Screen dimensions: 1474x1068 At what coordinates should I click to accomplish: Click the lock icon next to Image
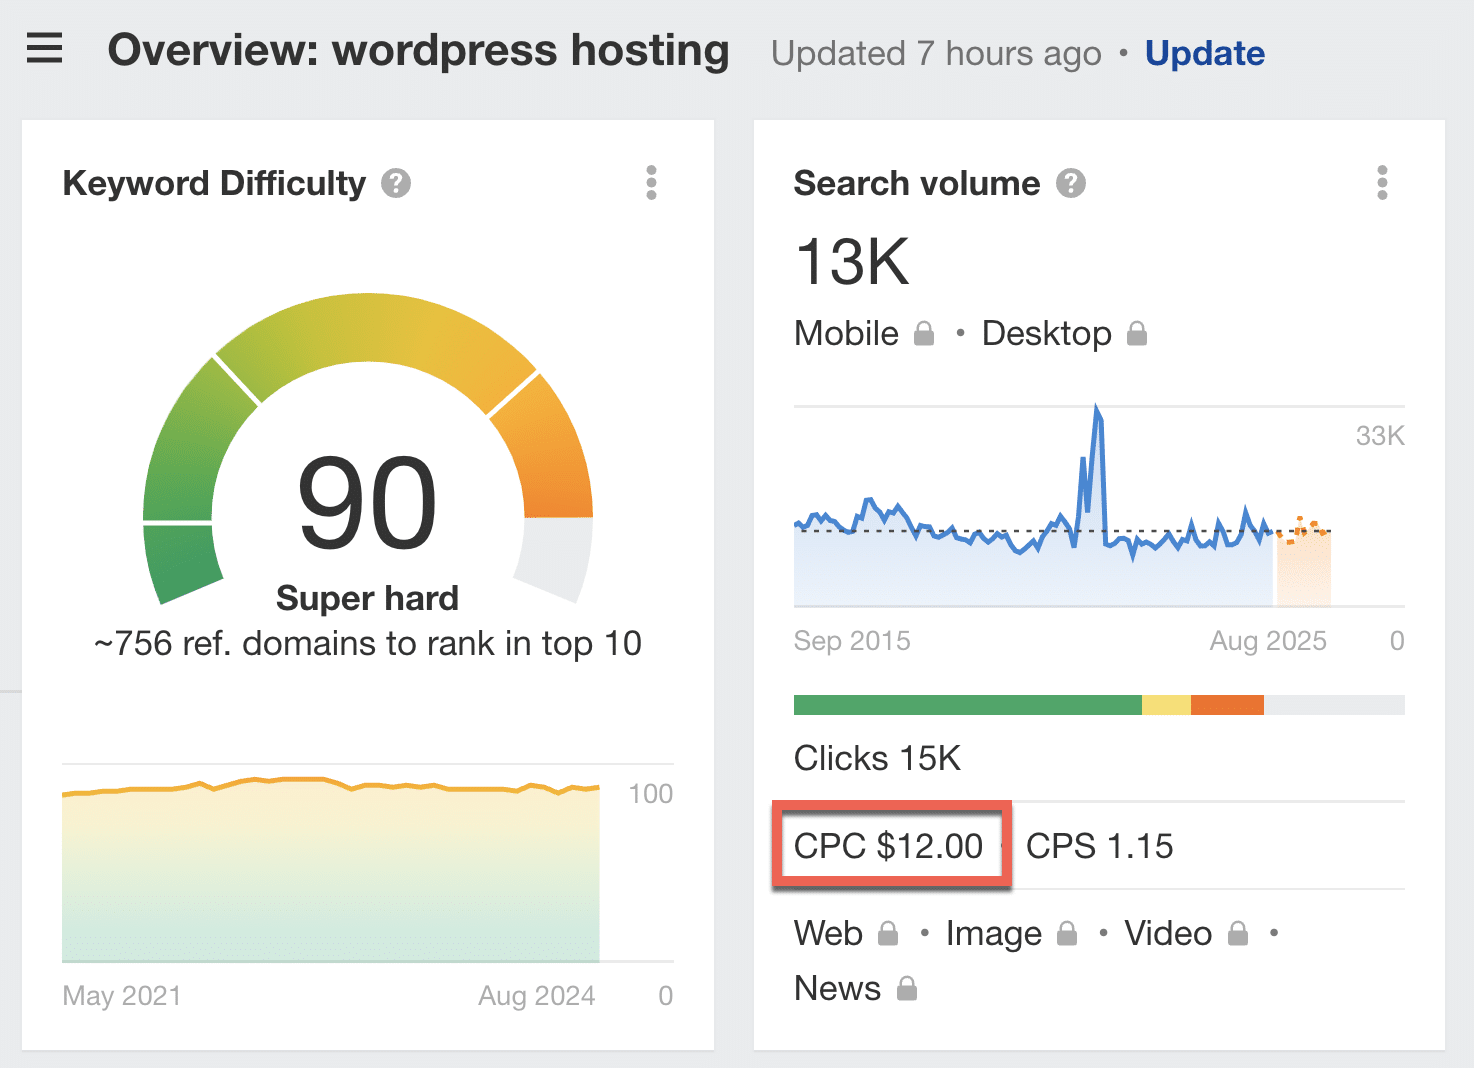[1067, 934]
